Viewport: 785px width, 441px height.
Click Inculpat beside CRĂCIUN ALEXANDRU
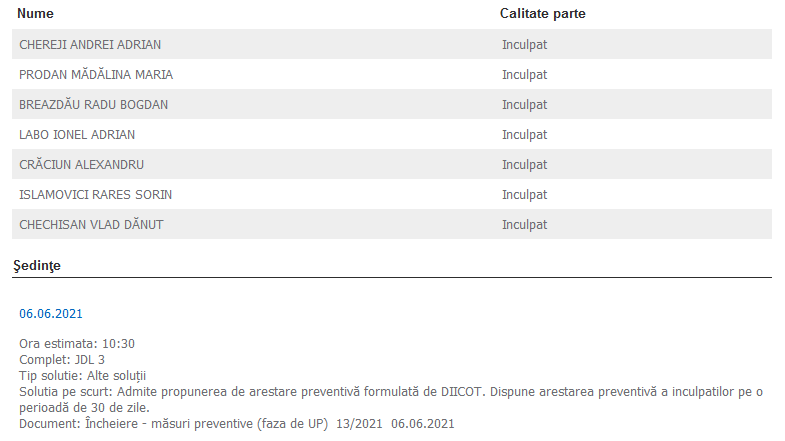click(x=525, y=165)
